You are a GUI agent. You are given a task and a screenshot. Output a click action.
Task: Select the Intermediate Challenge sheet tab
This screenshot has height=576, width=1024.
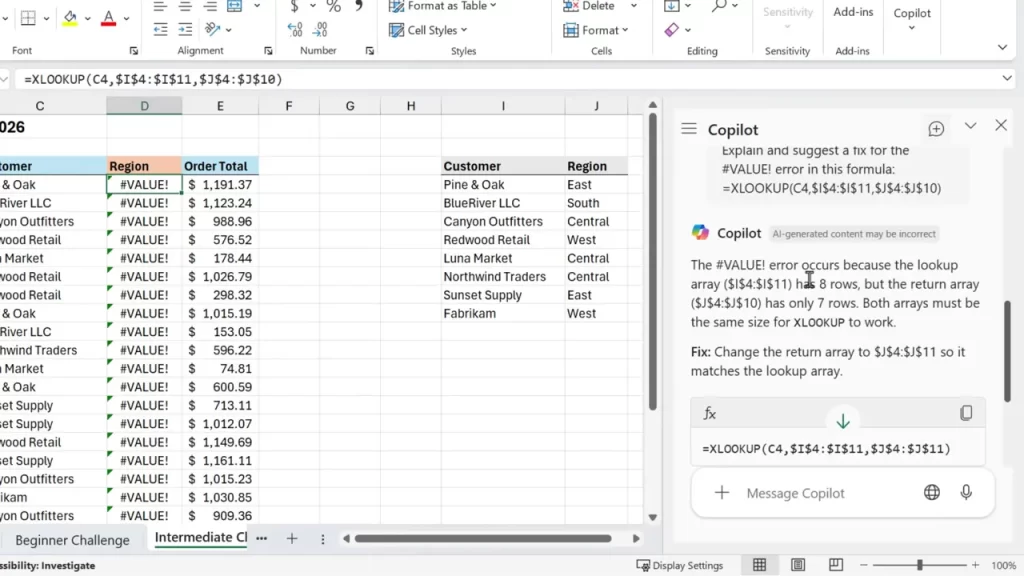(x=199, y=537)
